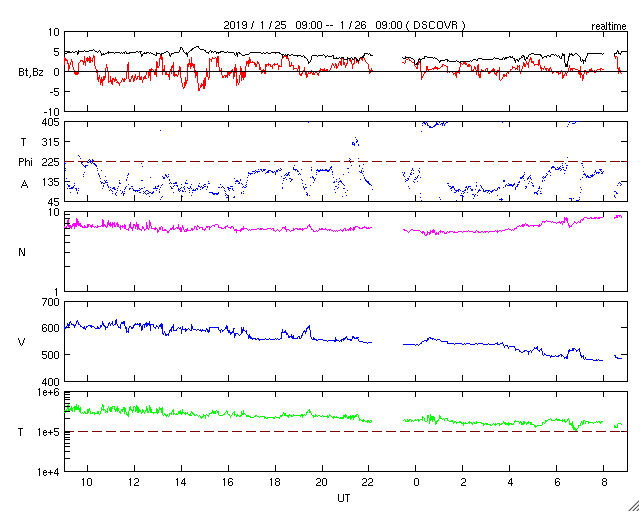The width and height of the screenshot is (640, 512).
Task: Click the "UT" x-axis label
Action: [x=344, y=498]
